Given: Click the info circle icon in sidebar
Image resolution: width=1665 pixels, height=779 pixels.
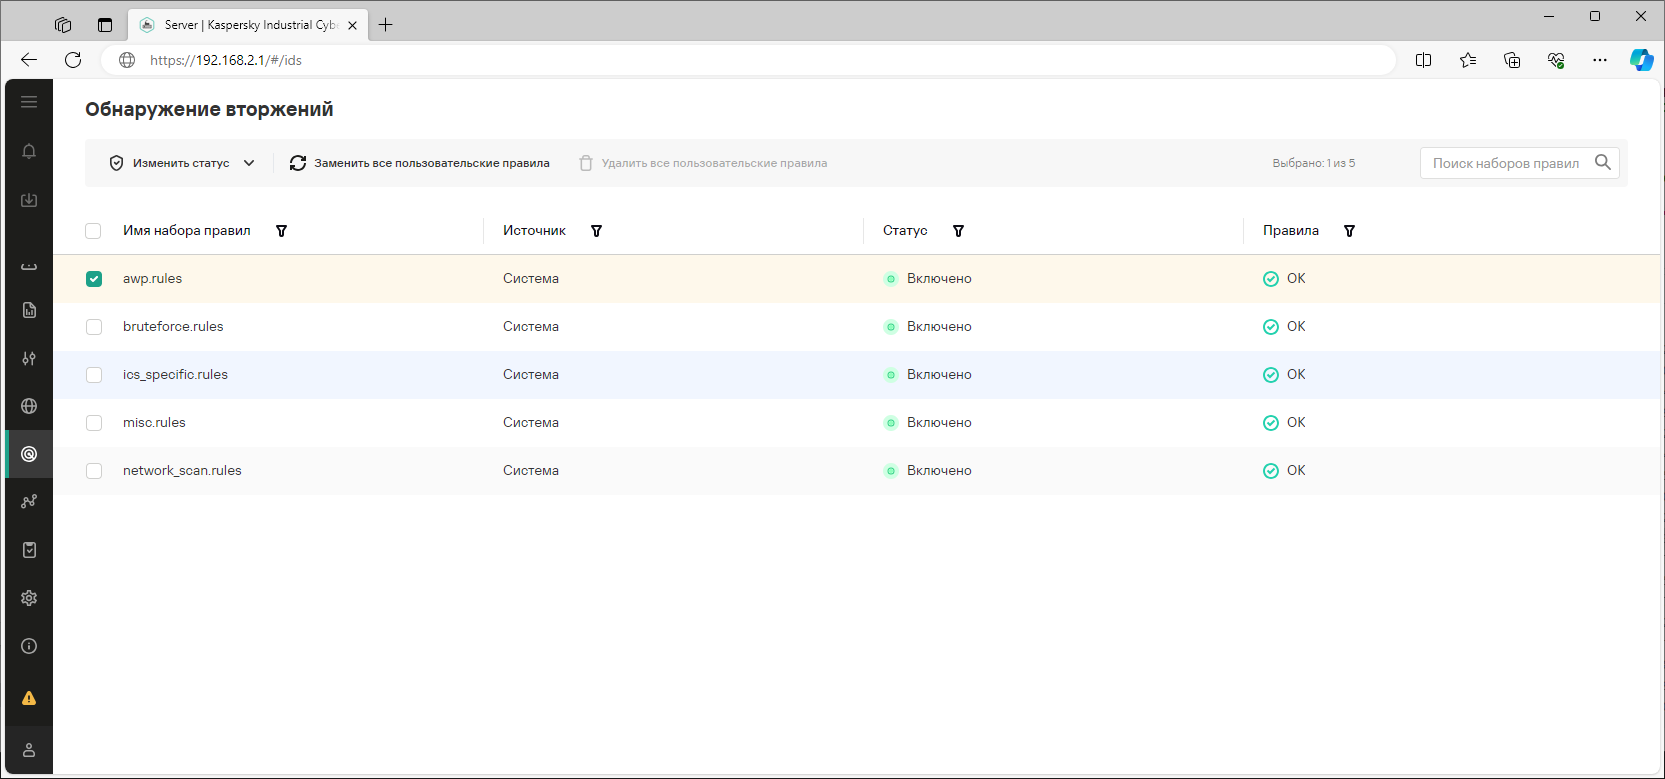Looking at the screenshot, I should click(x=29, y=646).
